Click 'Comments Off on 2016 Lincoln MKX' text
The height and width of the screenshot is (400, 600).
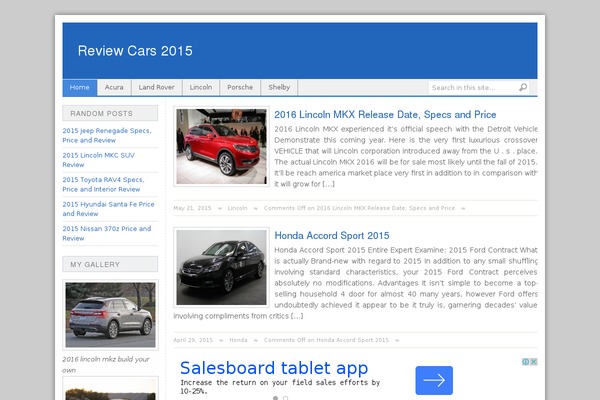pyautogui.click(x=359, y=208)
